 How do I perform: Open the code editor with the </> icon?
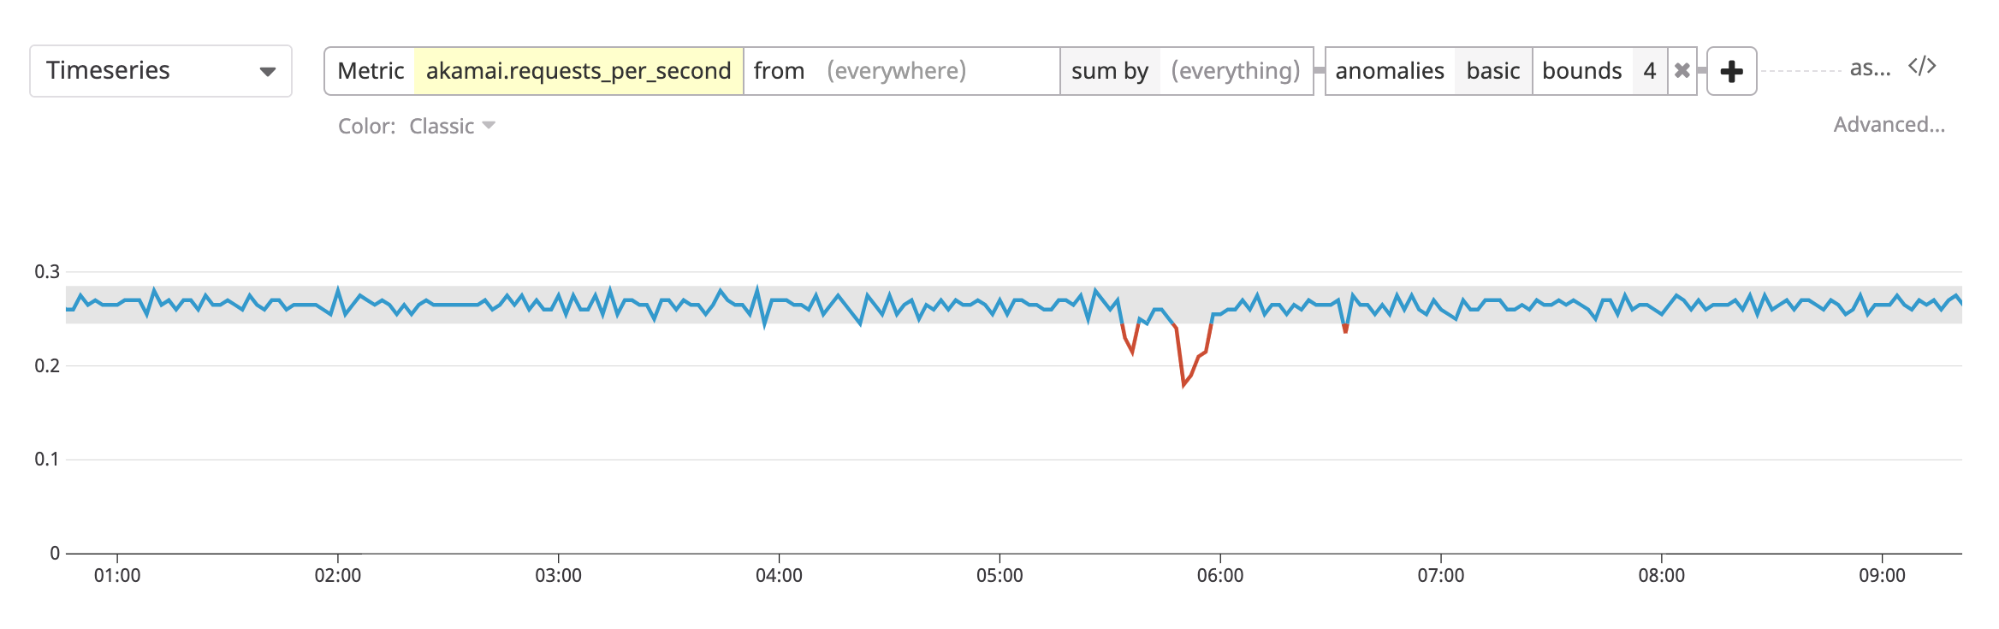tap(1922, 66)
